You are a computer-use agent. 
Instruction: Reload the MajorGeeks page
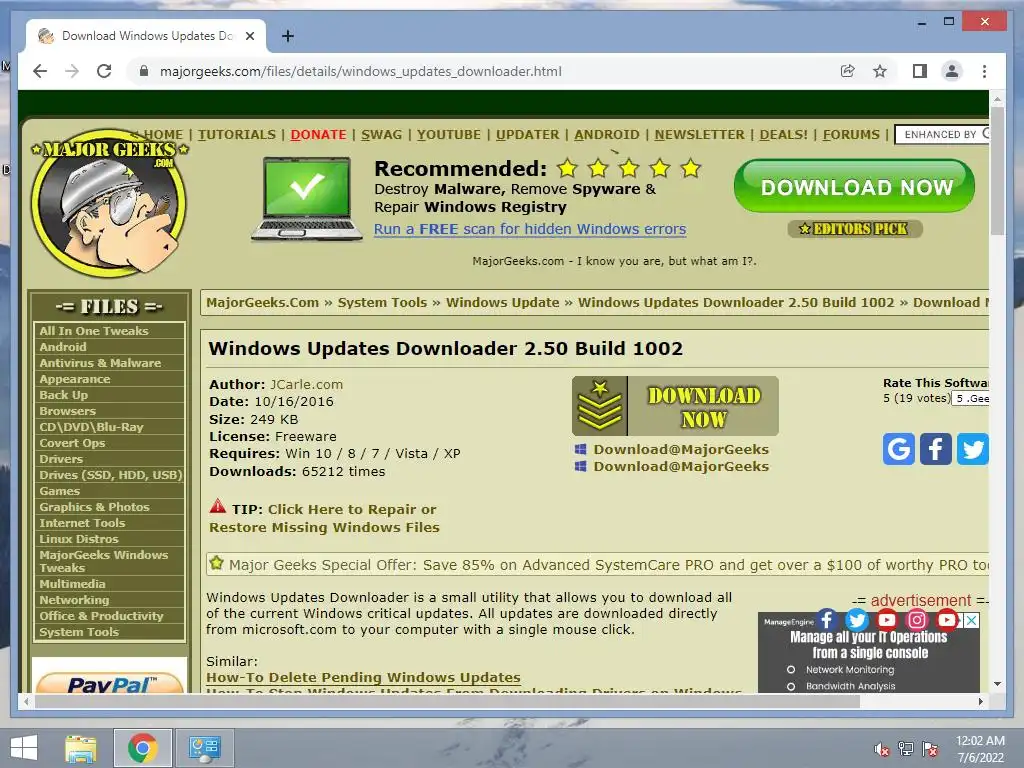click(x=104, y=71)
